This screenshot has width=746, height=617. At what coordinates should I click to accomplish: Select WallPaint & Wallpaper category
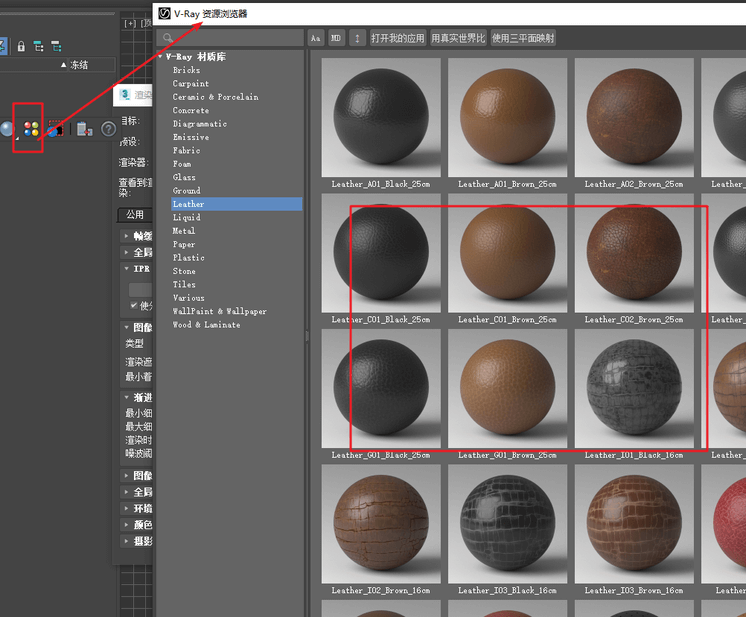pyautogui.click(x=219, y=311)
